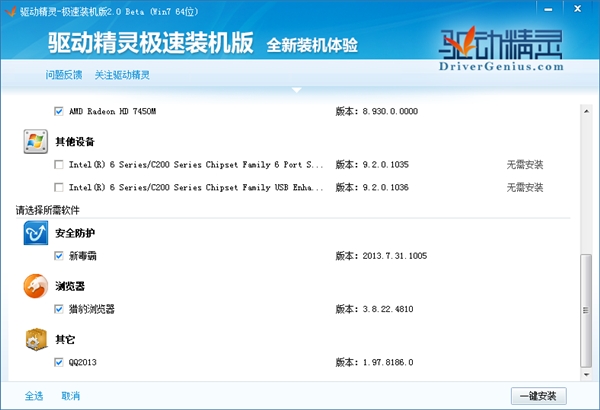Click version text 2013.7.31.1005
This screenshot has width=600, height=410.
(x=395, y=256)
